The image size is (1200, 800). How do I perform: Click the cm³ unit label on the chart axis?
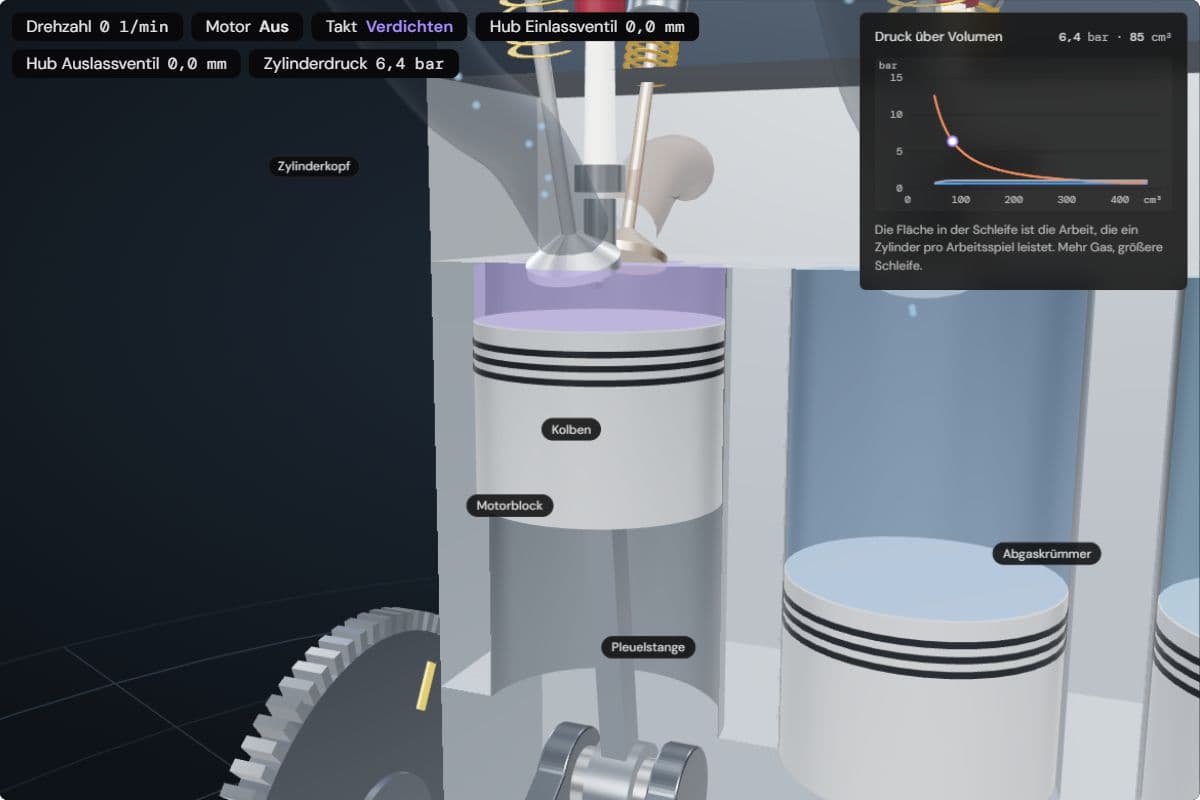pyautogui.click(x=1152, y=200)
